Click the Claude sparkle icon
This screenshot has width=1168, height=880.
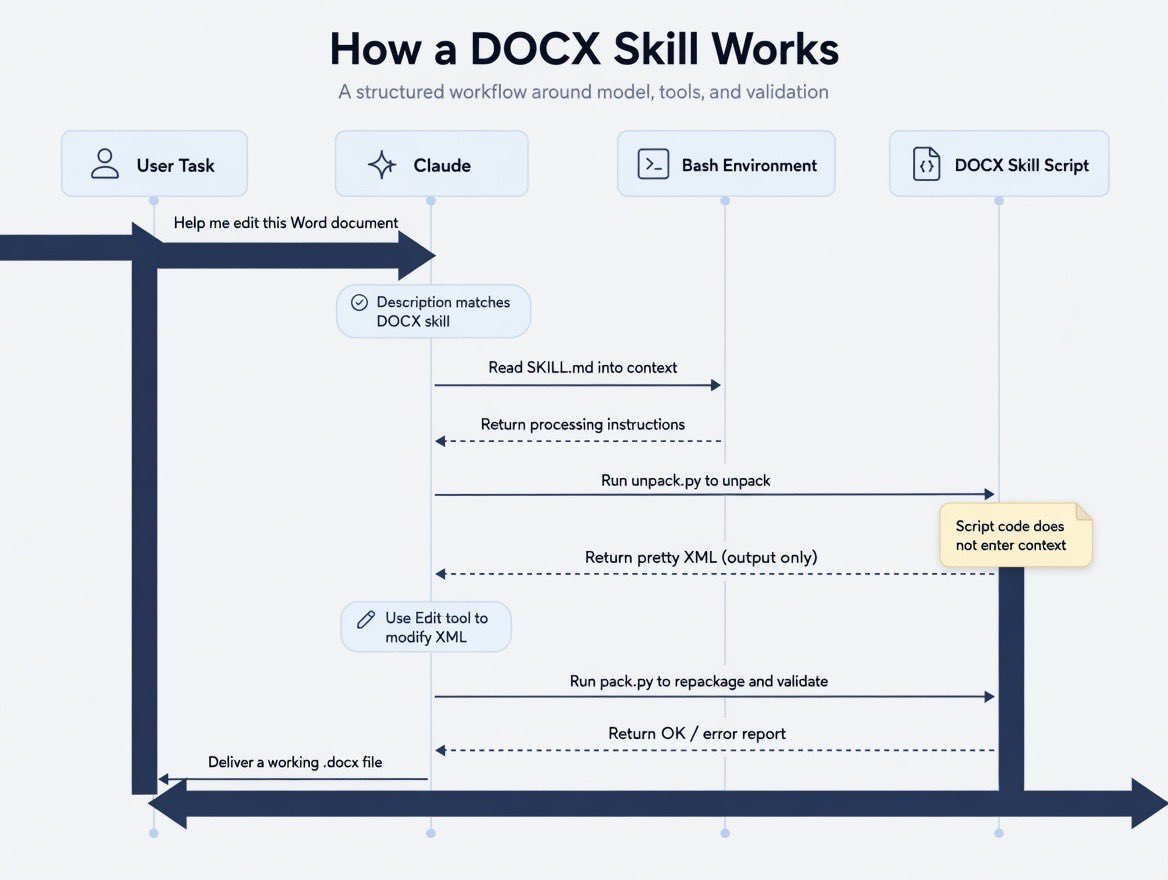coord(382,165)
